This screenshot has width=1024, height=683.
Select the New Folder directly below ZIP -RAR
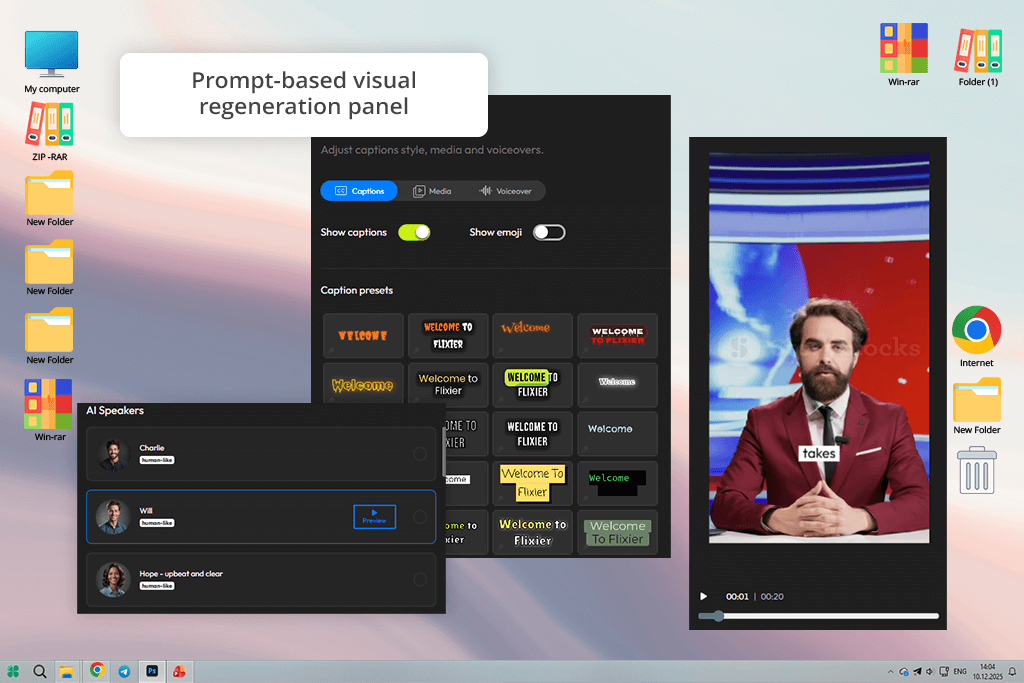click(50, 199)
